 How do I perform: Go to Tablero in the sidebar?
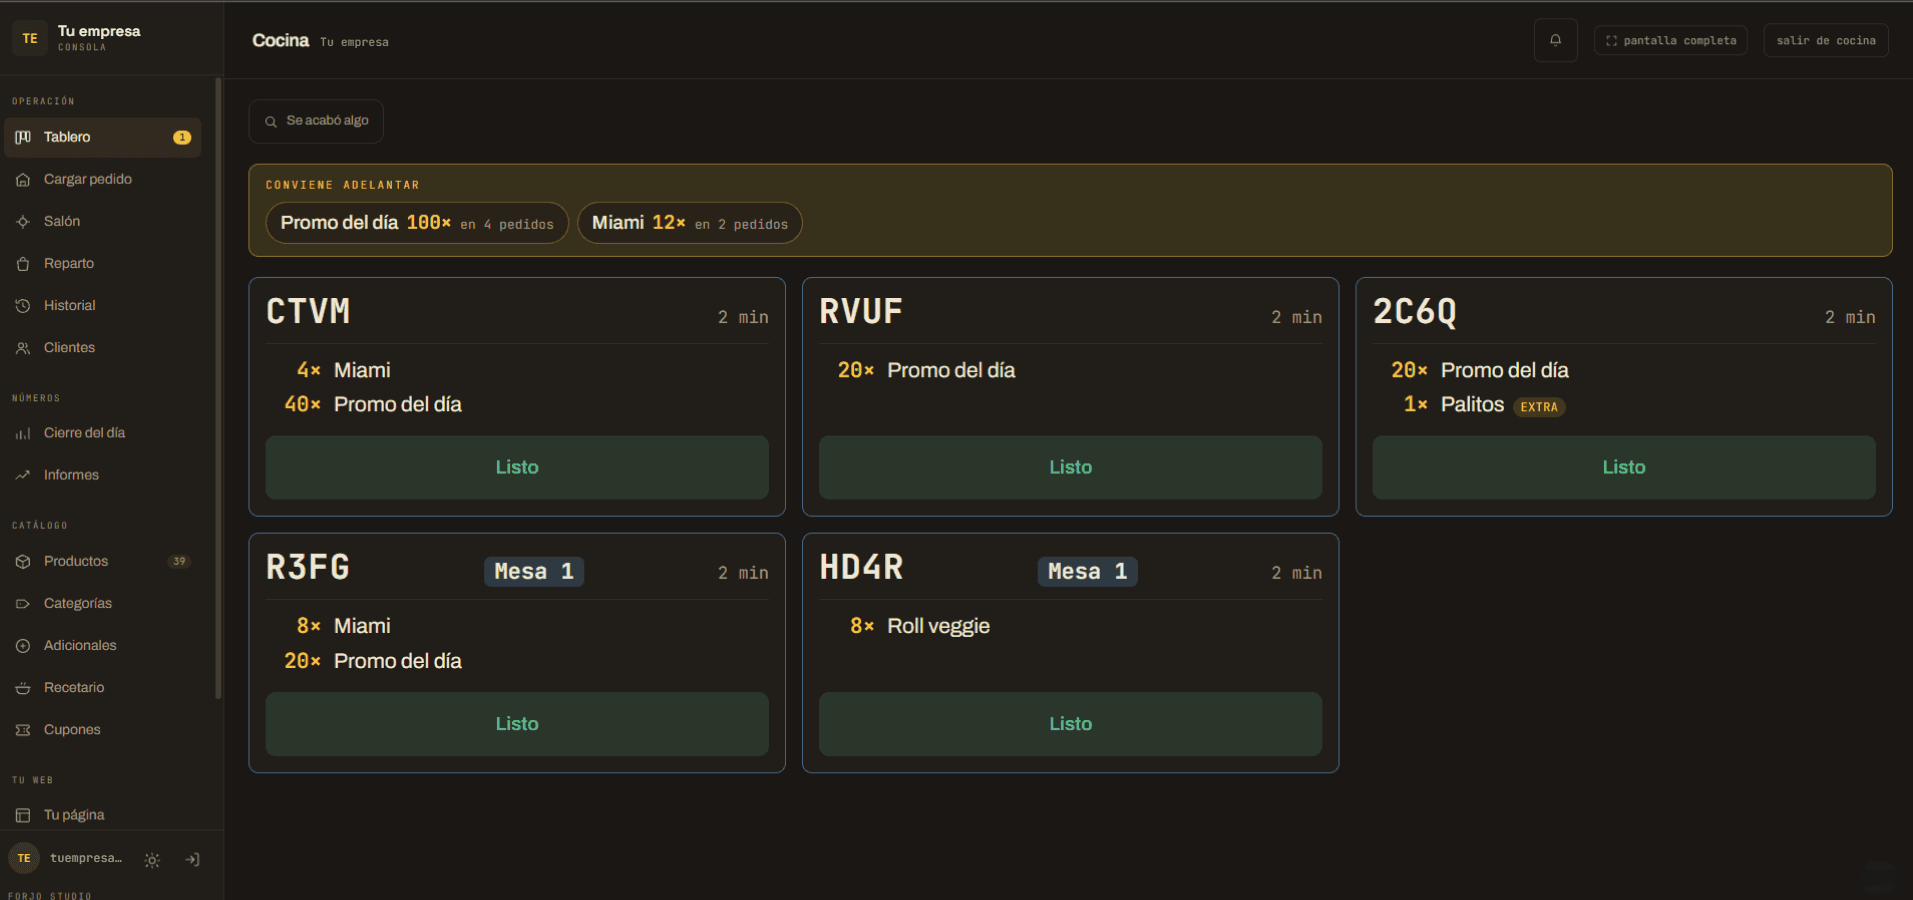click(x=103, y=137)
